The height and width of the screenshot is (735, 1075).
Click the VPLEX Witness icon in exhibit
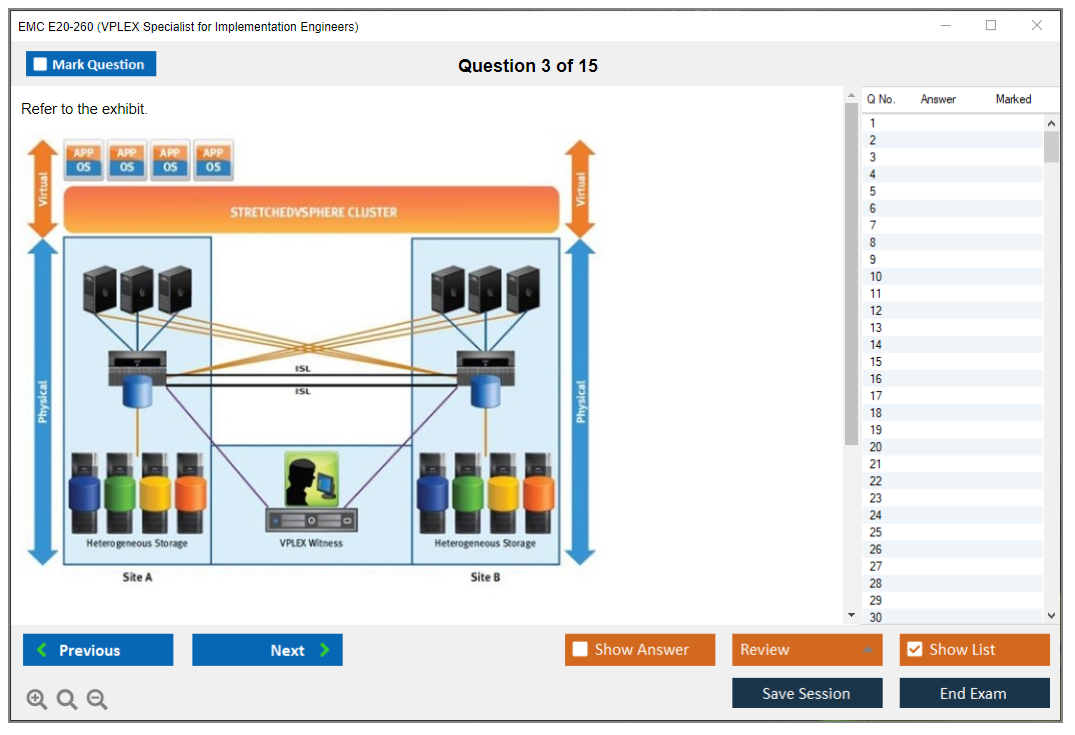[311, 479]
